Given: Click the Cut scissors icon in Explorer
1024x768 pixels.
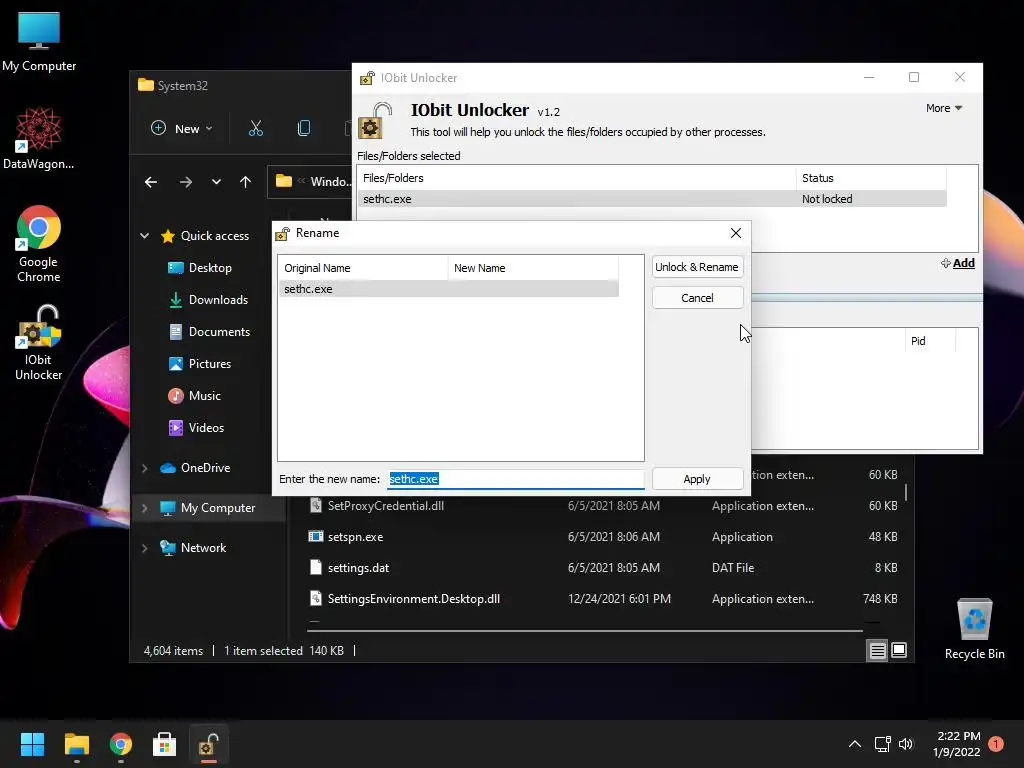Looking at the screenshot, I should pyautogui.click(x=256, y=129).
